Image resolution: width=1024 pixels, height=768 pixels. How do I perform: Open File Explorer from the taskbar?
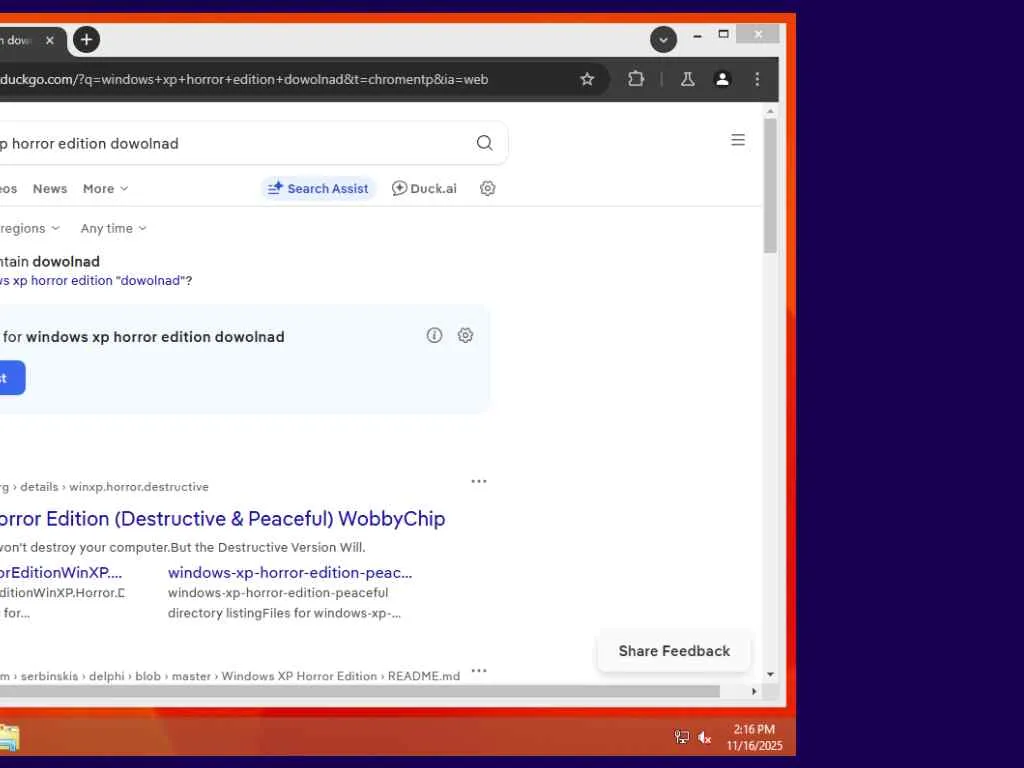[8, 738]
